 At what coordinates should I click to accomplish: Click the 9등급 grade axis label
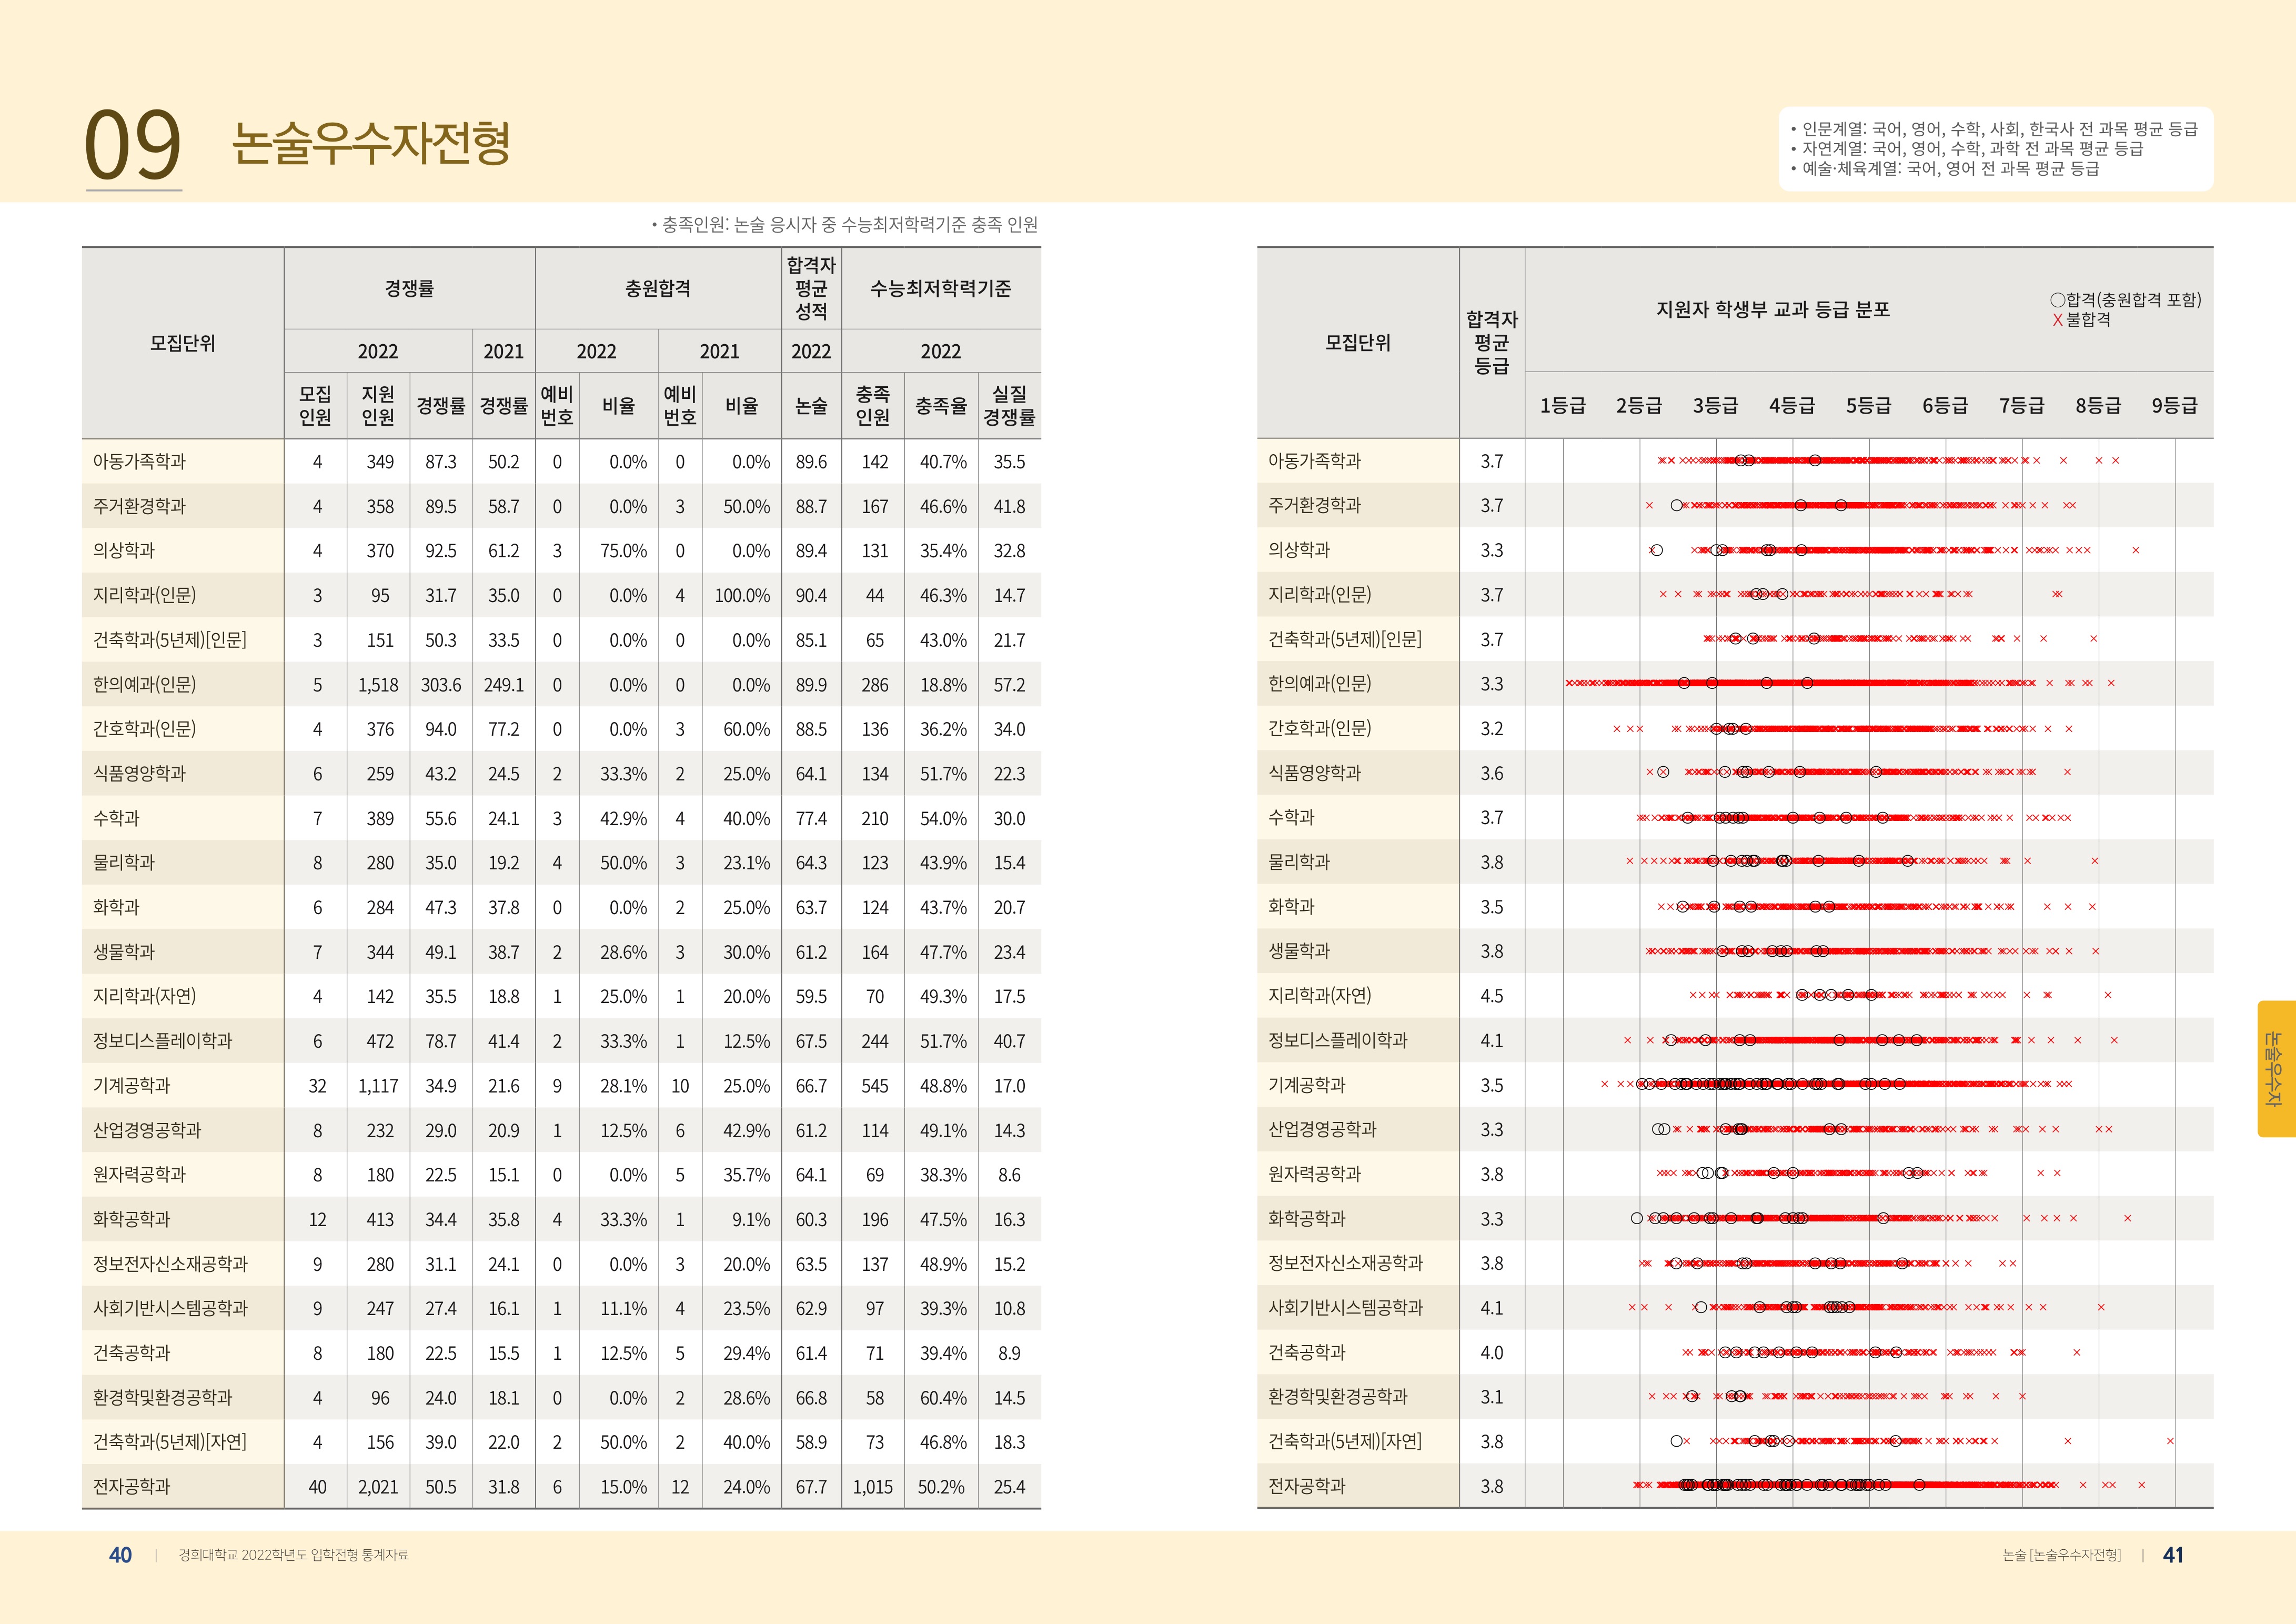(x=2174, y=405)
